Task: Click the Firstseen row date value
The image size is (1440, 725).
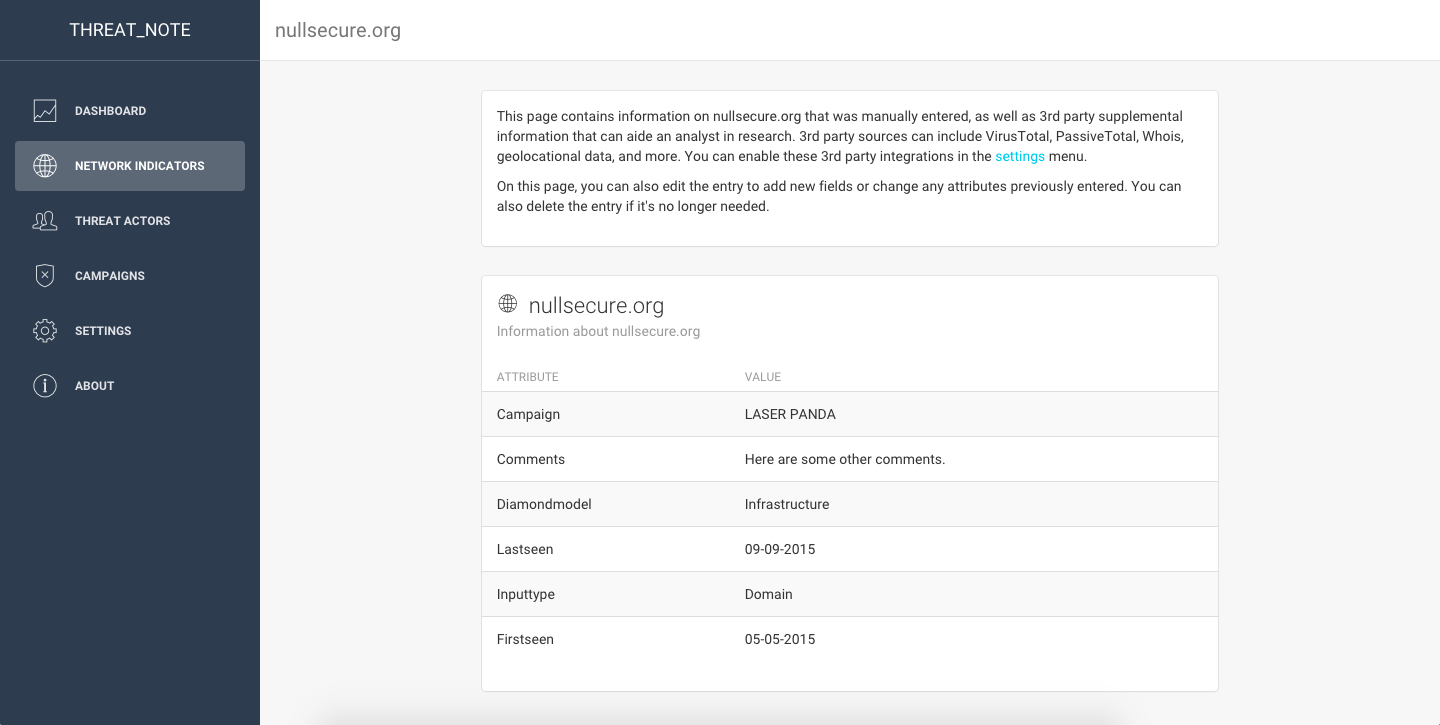Action: 780,639
